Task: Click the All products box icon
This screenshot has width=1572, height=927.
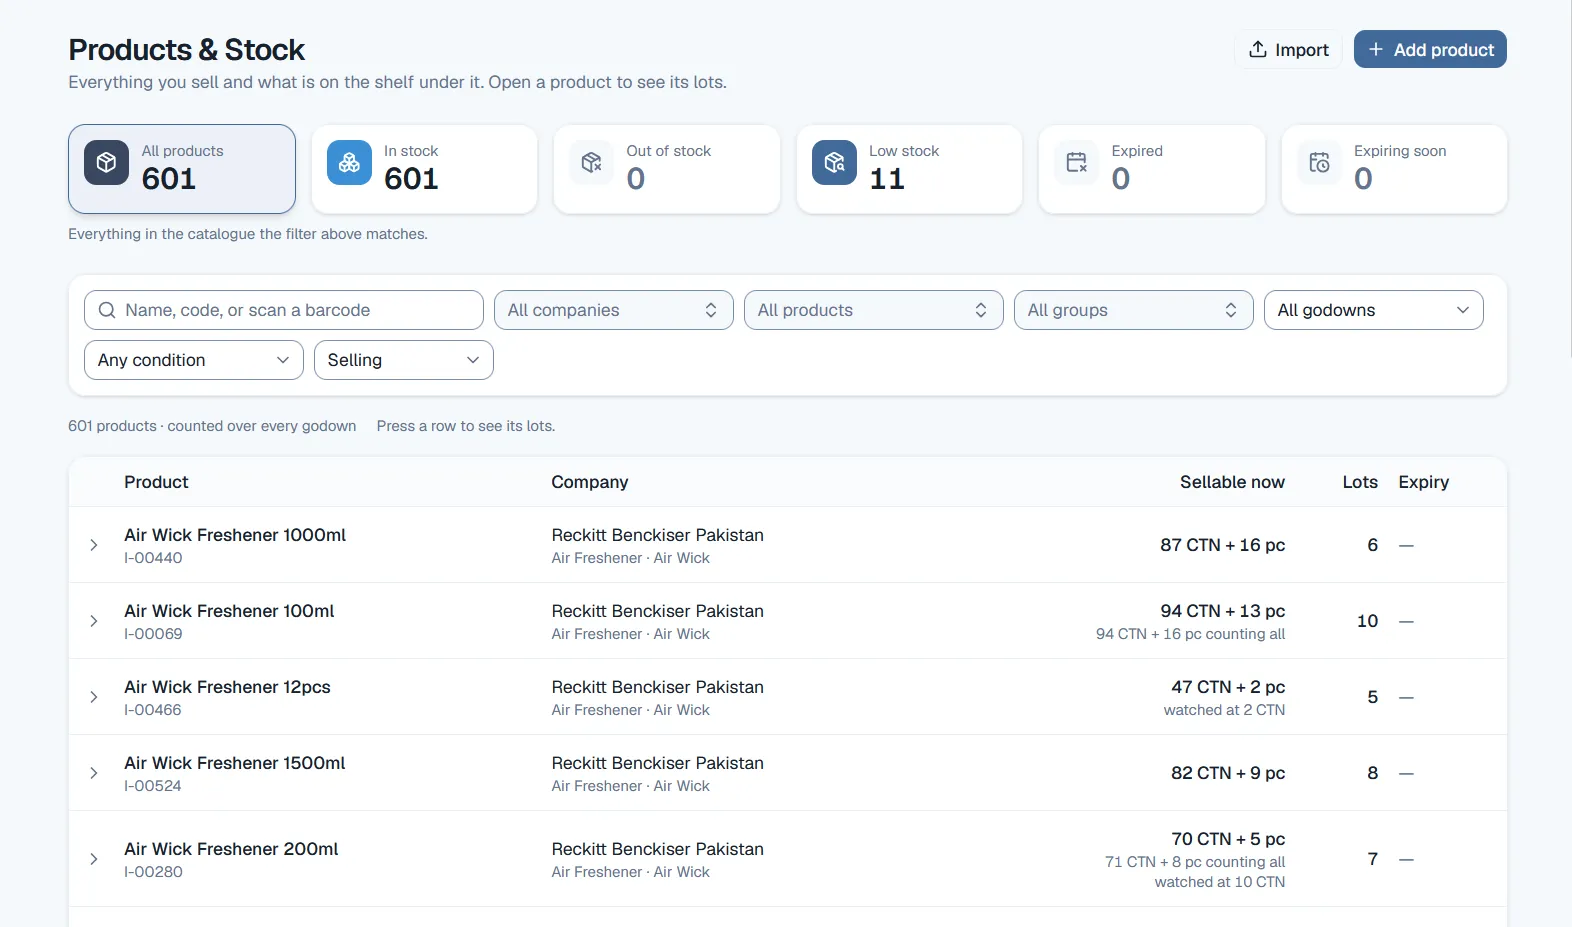Action: [x=106, y=162]
